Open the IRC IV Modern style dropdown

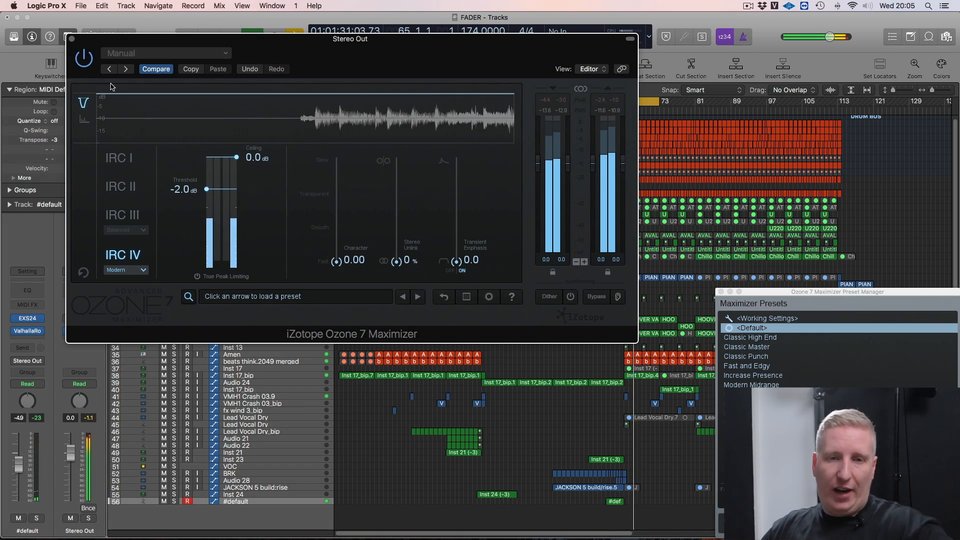coord(126,270)
